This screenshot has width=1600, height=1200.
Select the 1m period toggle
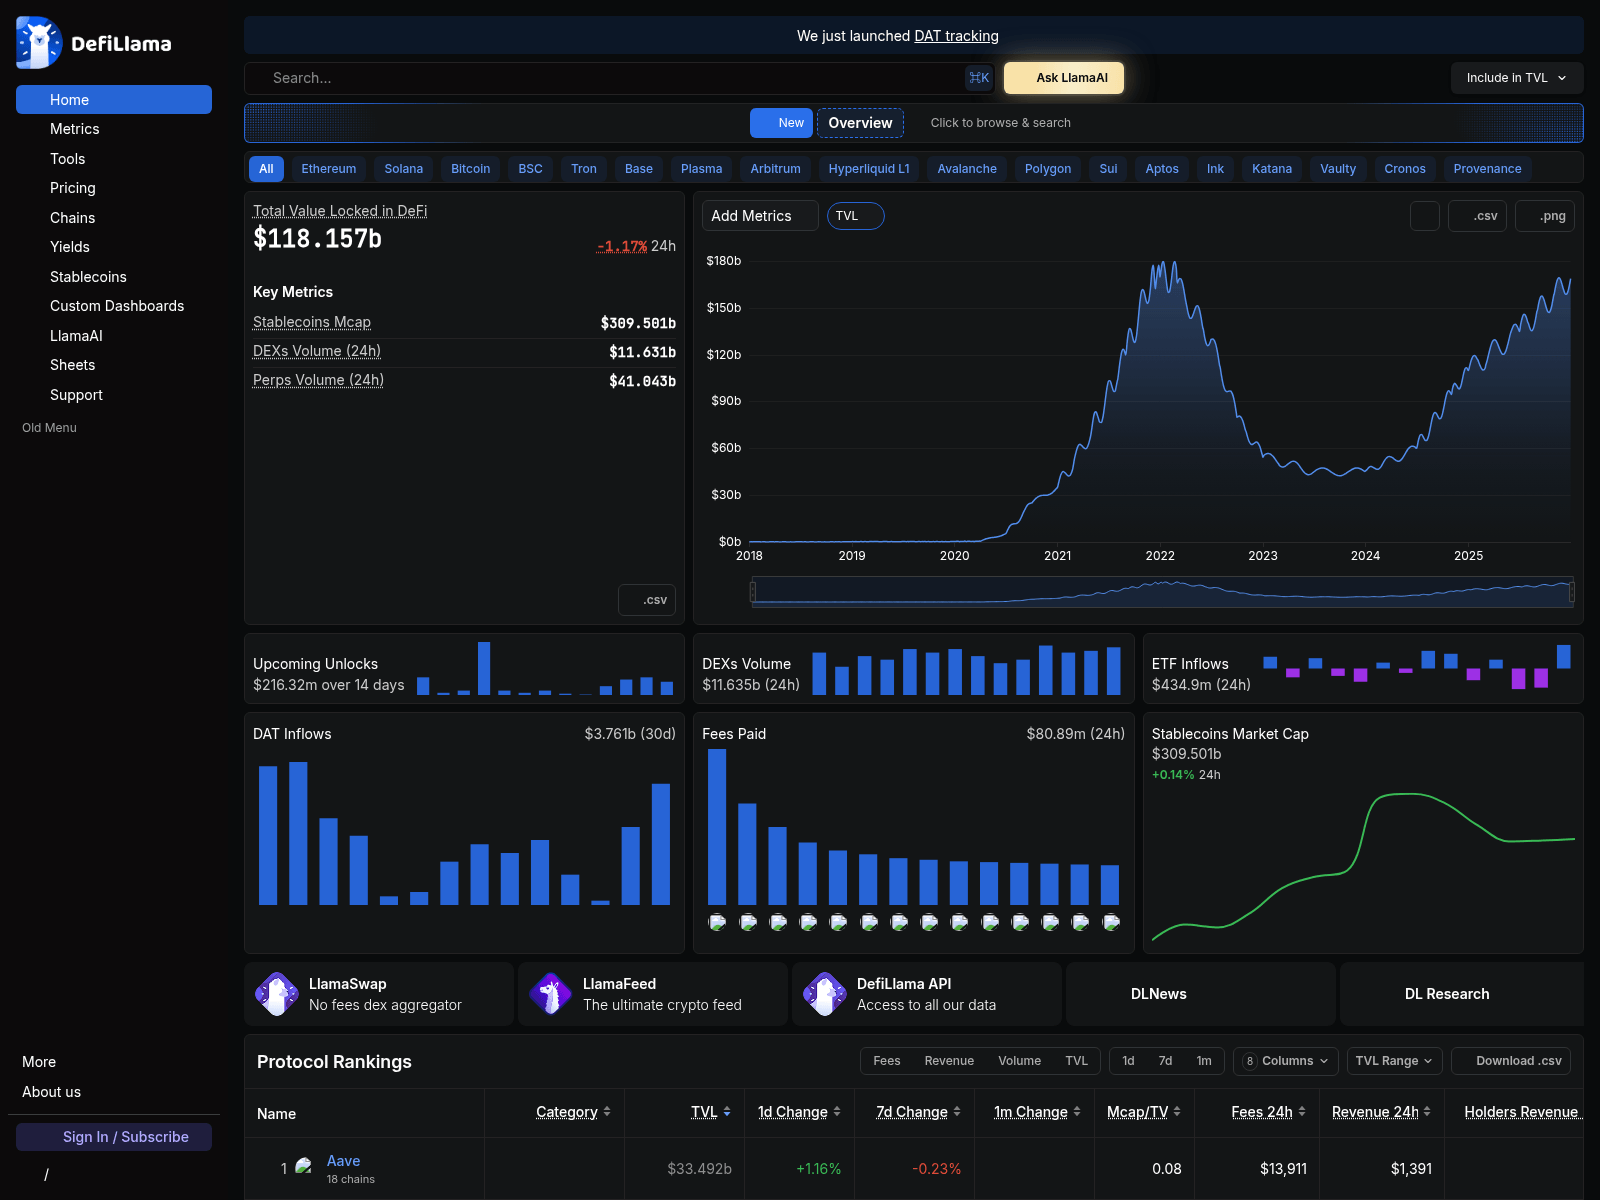[1204, 1061]
